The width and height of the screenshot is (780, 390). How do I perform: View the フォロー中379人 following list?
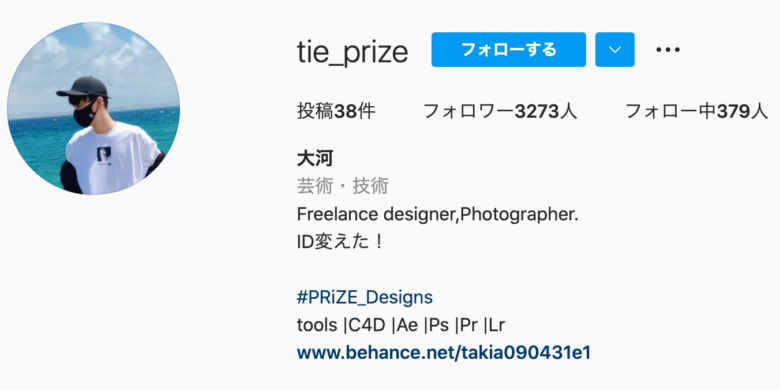696,112
